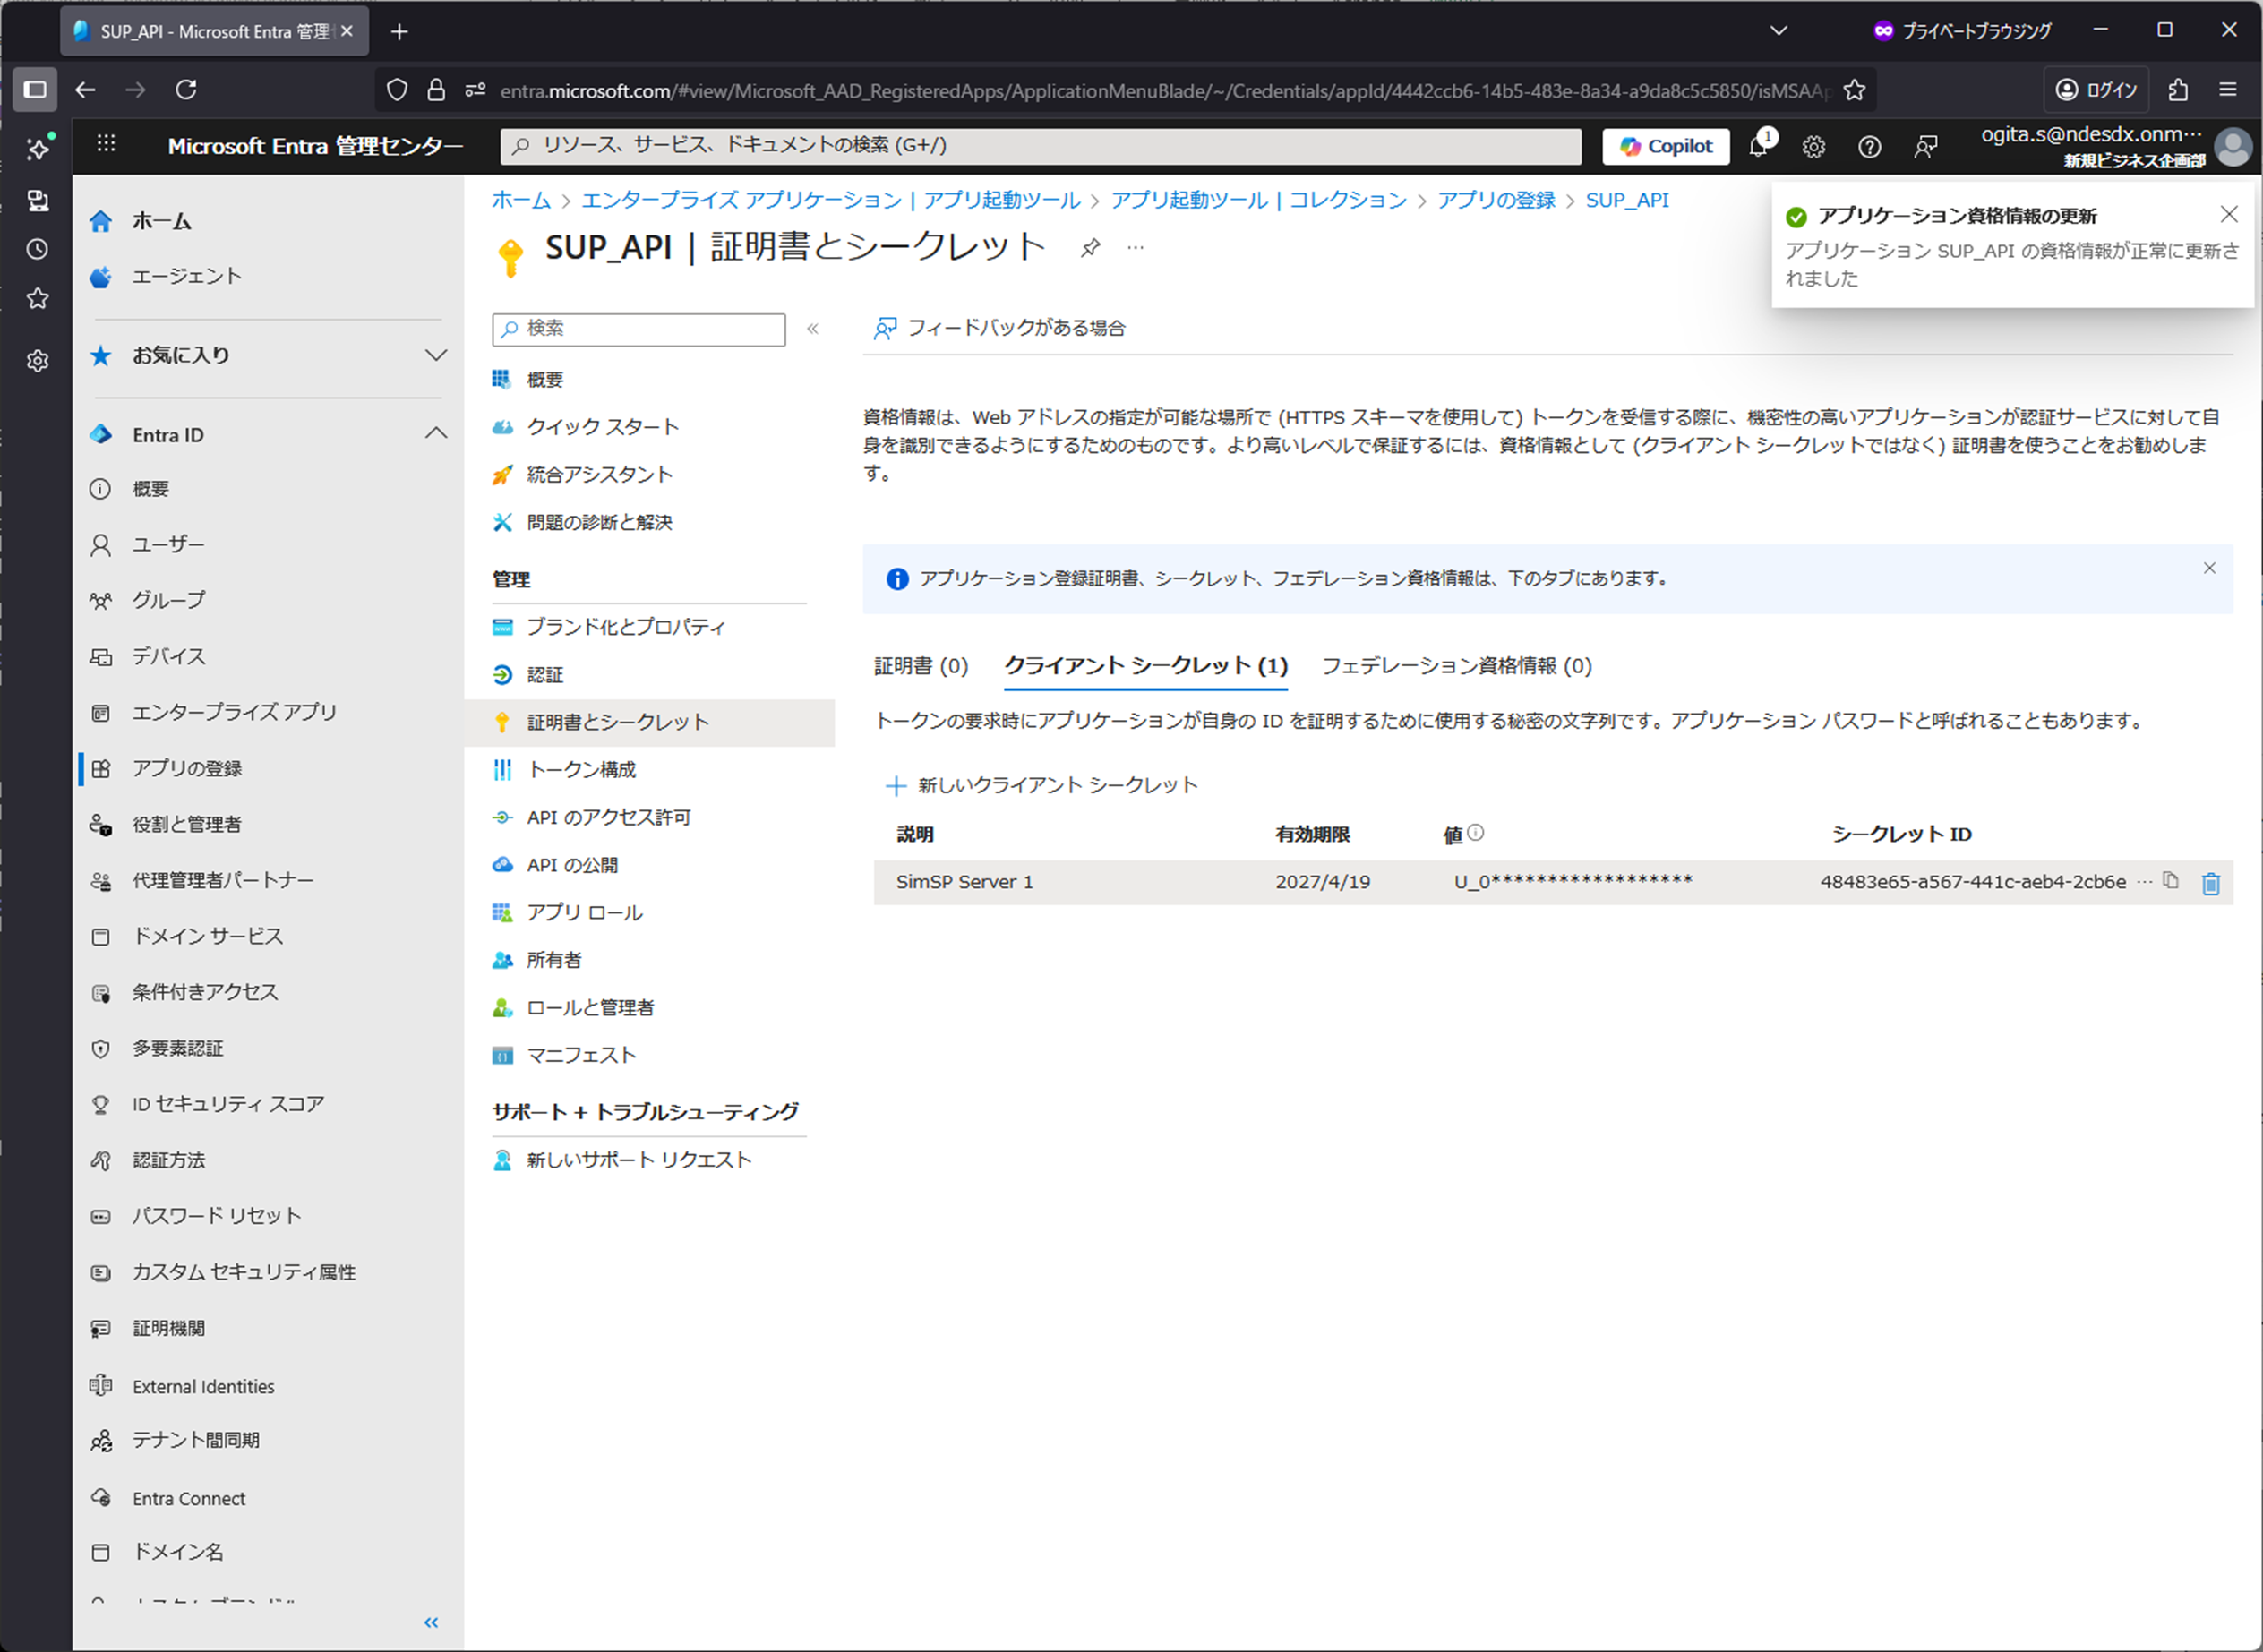Collapse the left navigation sidebar

click(431, 1622)
